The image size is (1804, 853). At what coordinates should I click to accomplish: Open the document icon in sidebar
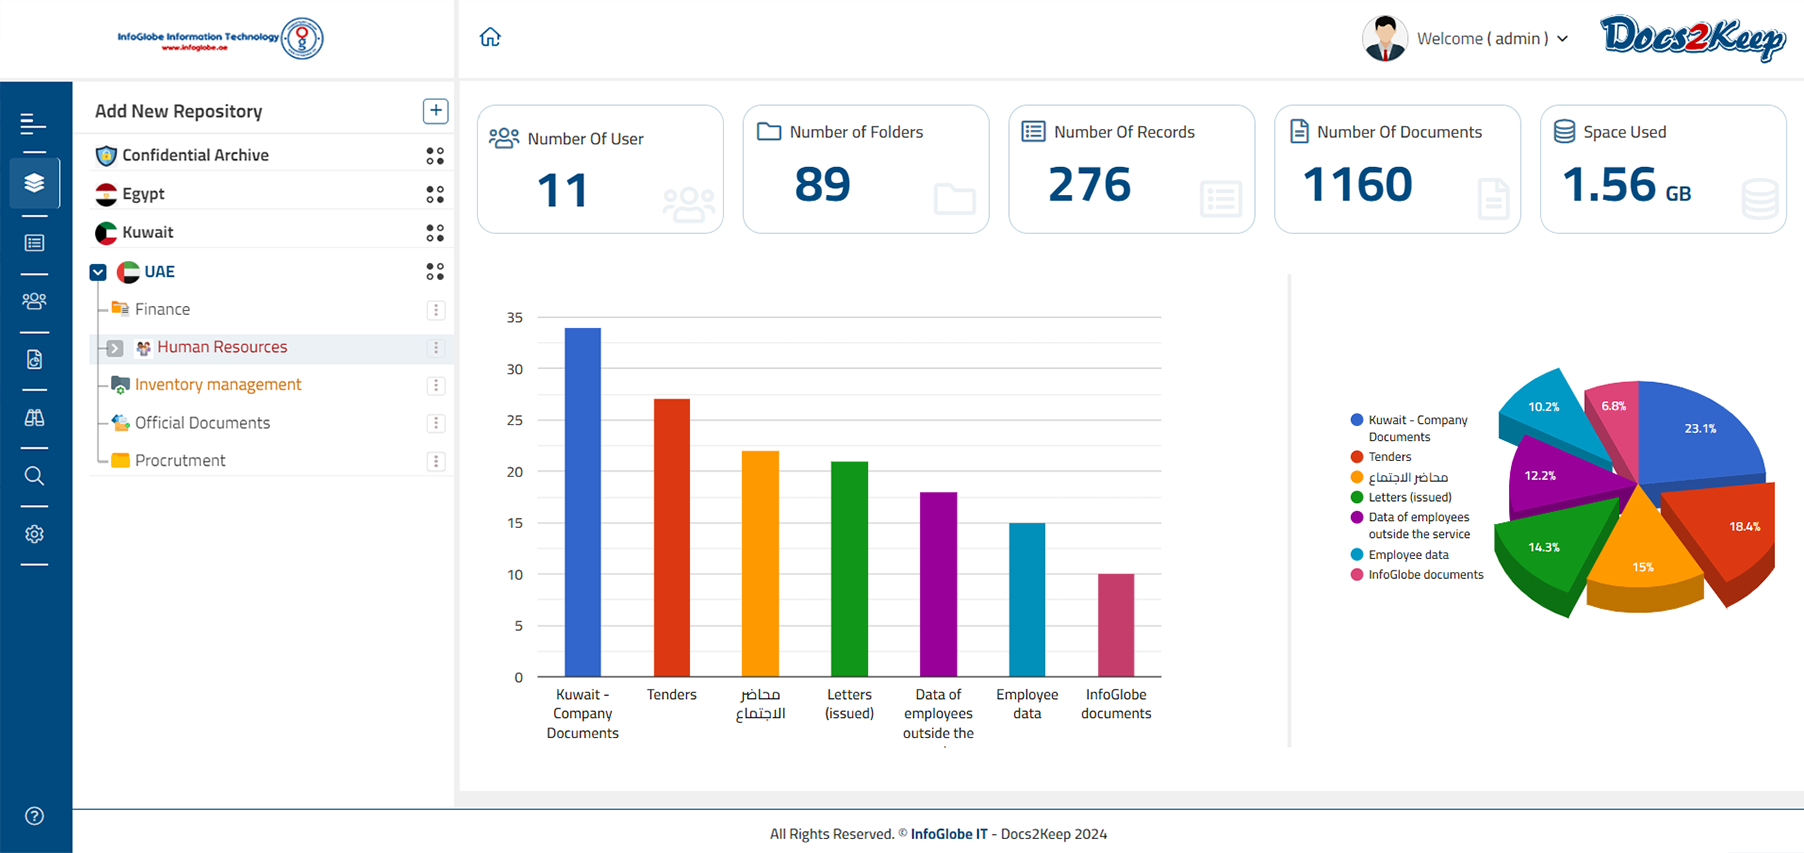34,359
